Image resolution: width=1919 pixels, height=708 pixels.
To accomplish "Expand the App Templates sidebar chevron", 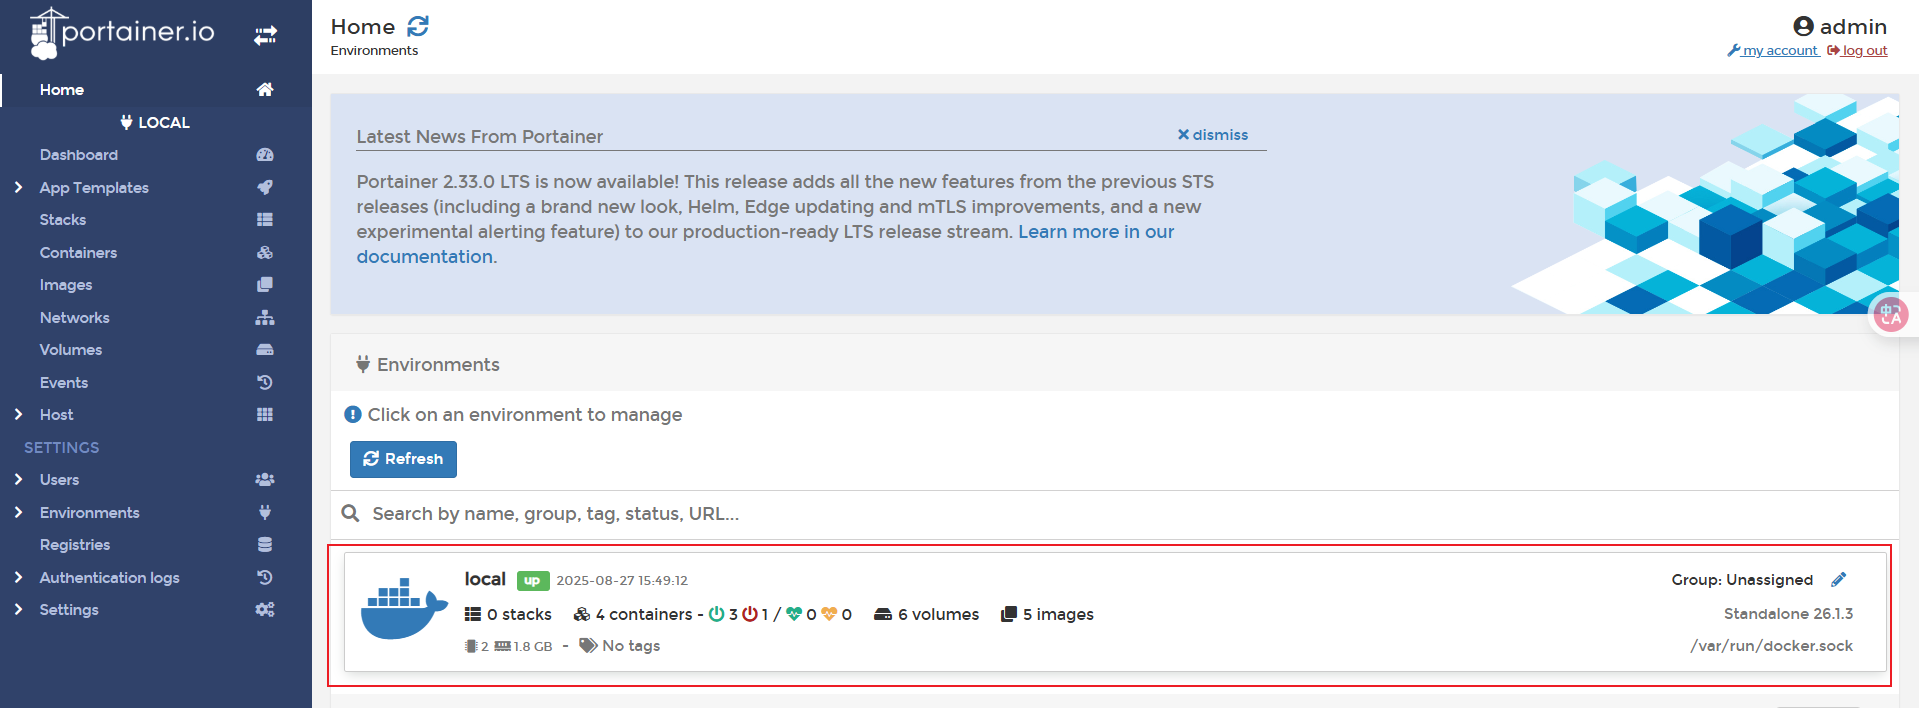I will pyautogui.click(x=18, y=187).
